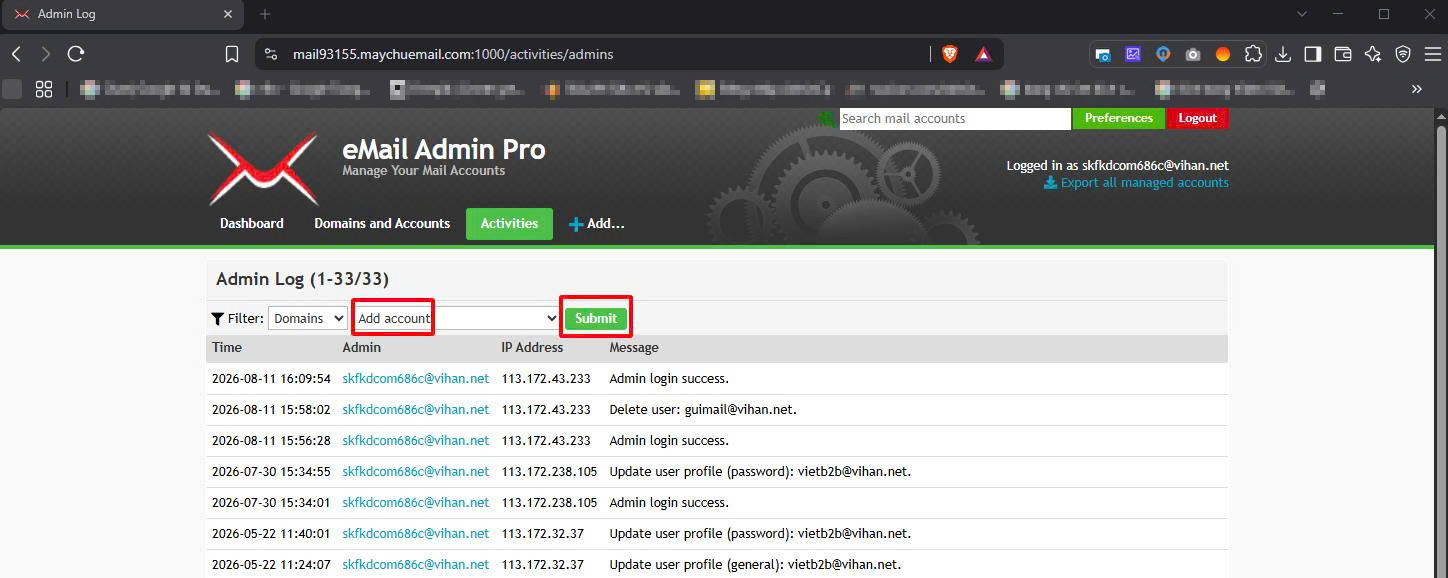Click the Time column header
Image resolution: width=1448 pixels, height=578 pixels.
227,348
